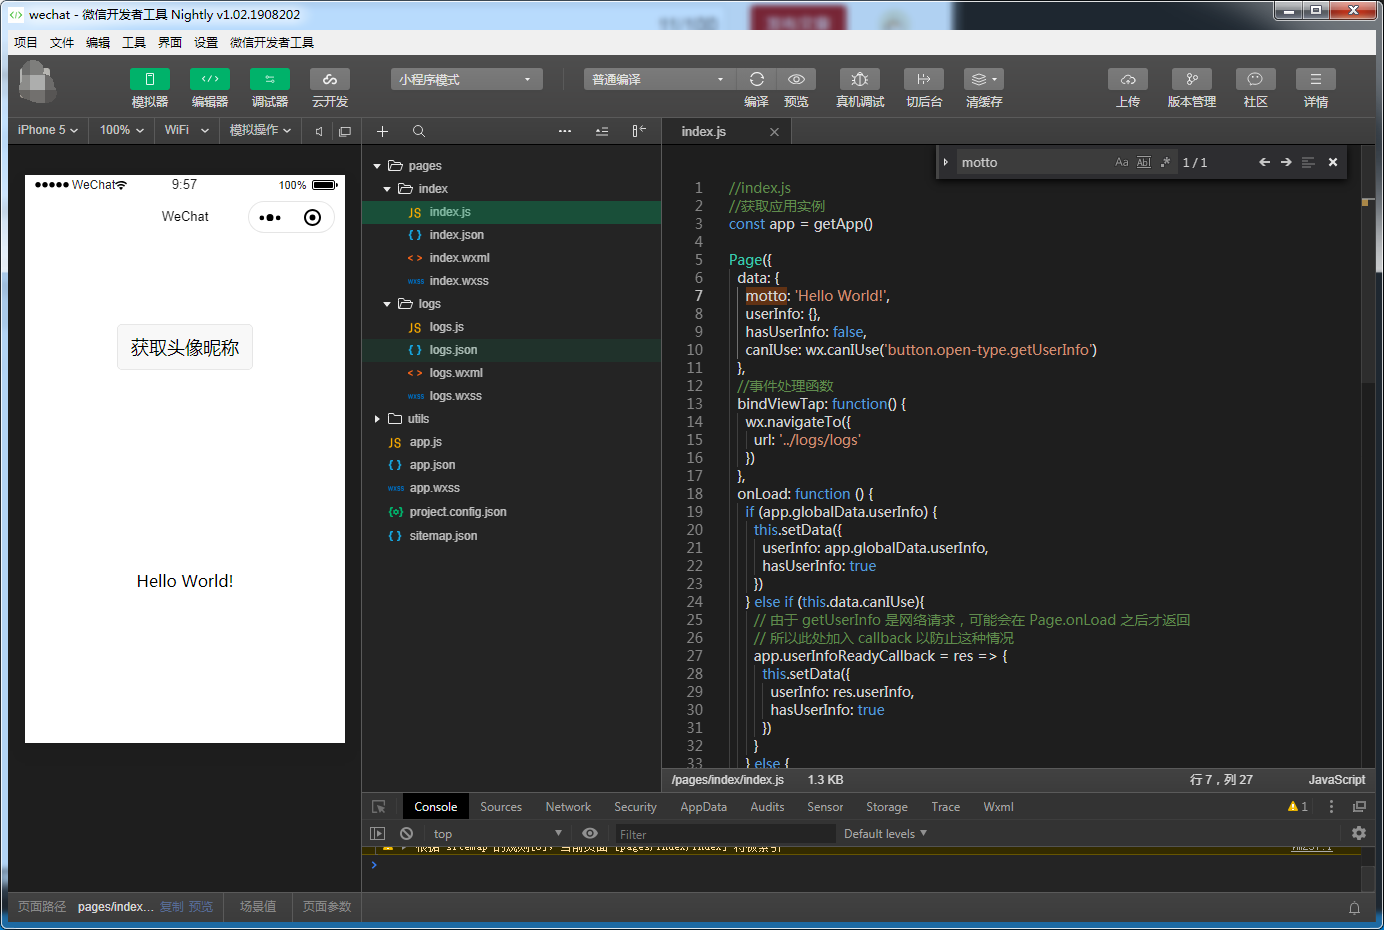Click the motto search input field
Screen dimensions: 1384x930
pyautogui.click(x=1035, y=162)
